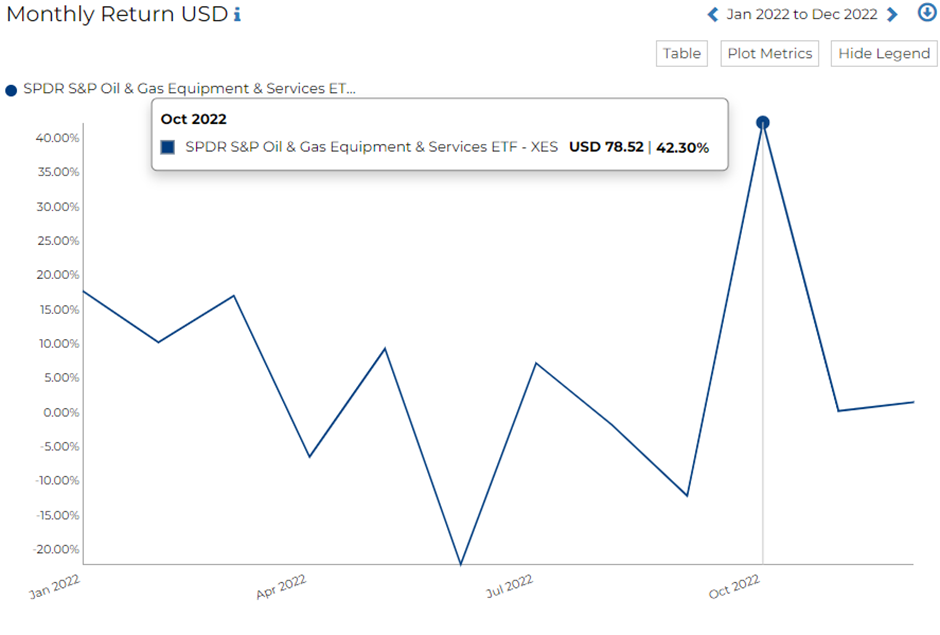940x635 pixels.
Task: Click the Oct 2022 x-axis label
Action: pyautogui.click(x=734, y=586)
